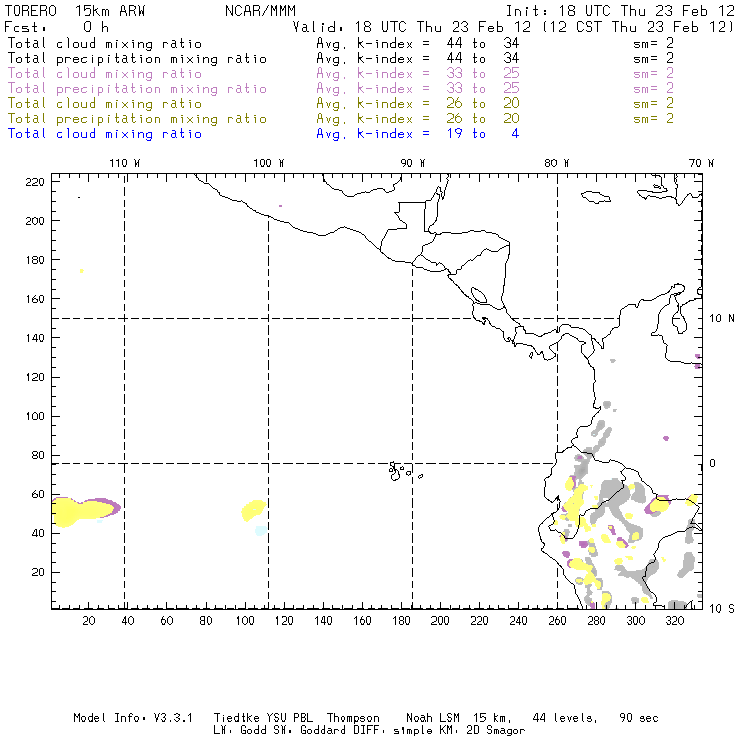The image size is (740, 740).
Task: Click the '(12 CST Thu 23 Feb 12)' local time text
Action: click(x=638, y=27)
